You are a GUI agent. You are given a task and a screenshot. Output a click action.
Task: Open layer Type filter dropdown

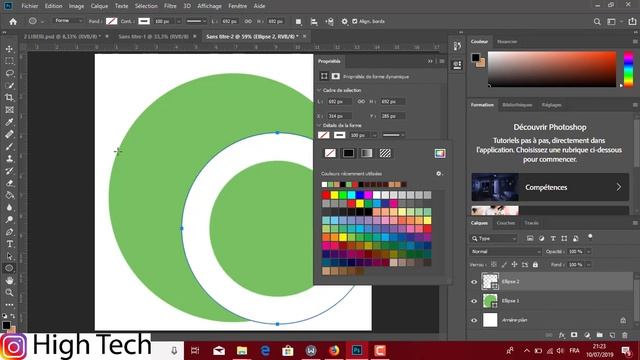[494, 238]
